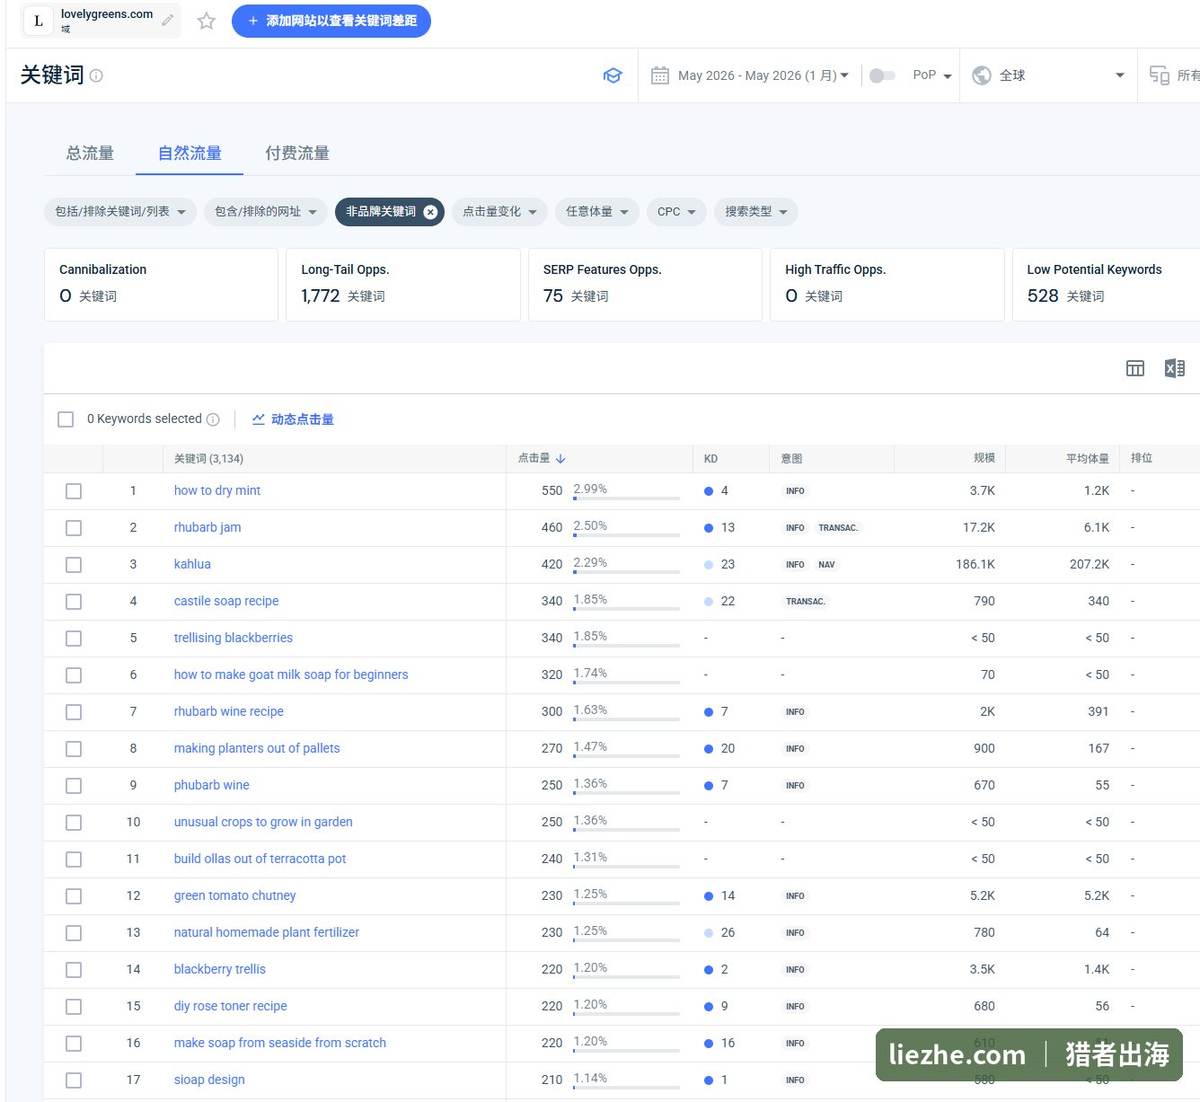The width and height of the screenshot is (1200, 1102).
Task: Click the calendar icon for date range
Action: coord(660,75)
